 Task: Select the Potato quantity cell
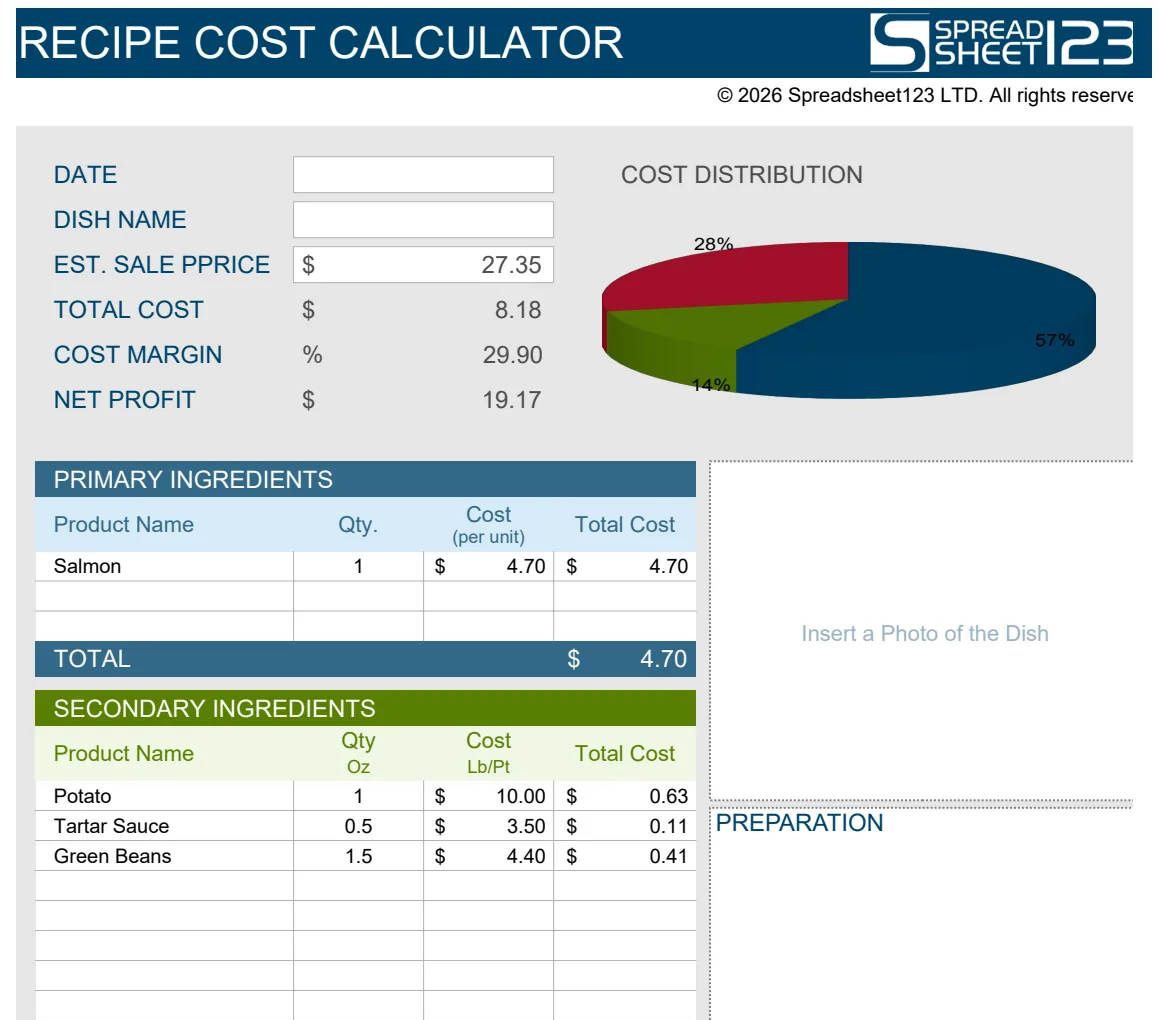(x=359, y=796)
